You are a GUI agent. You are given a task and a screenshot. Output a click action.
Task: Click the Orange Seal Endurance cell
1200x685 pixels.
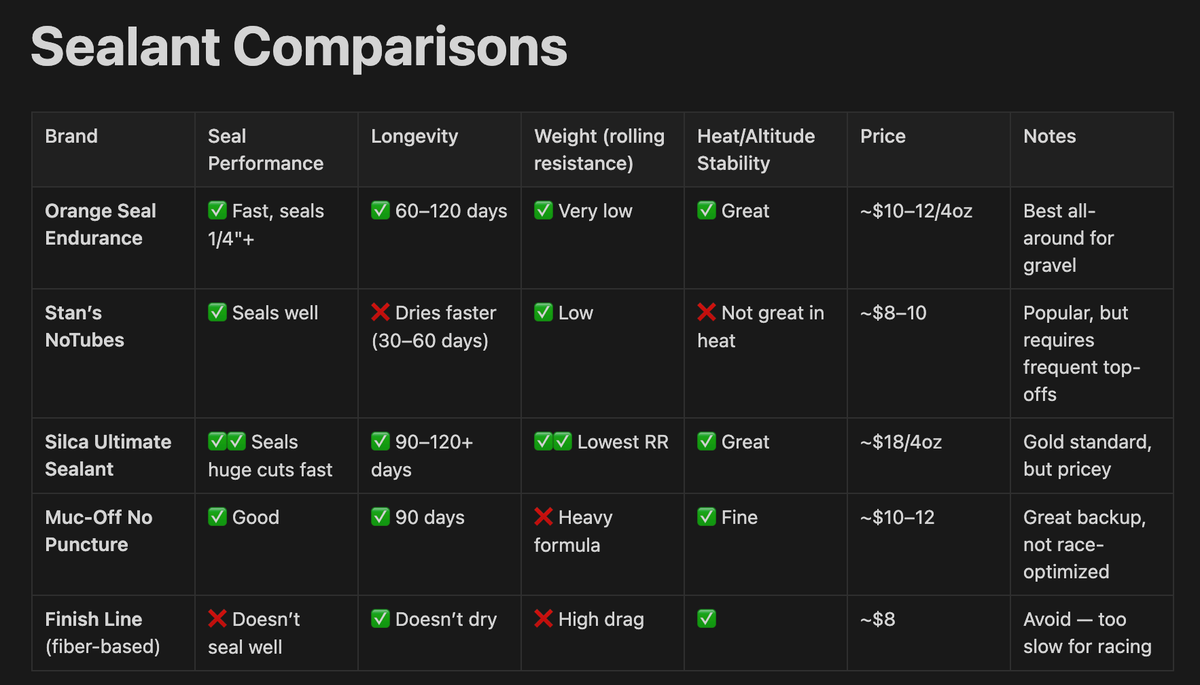point(113,238)
